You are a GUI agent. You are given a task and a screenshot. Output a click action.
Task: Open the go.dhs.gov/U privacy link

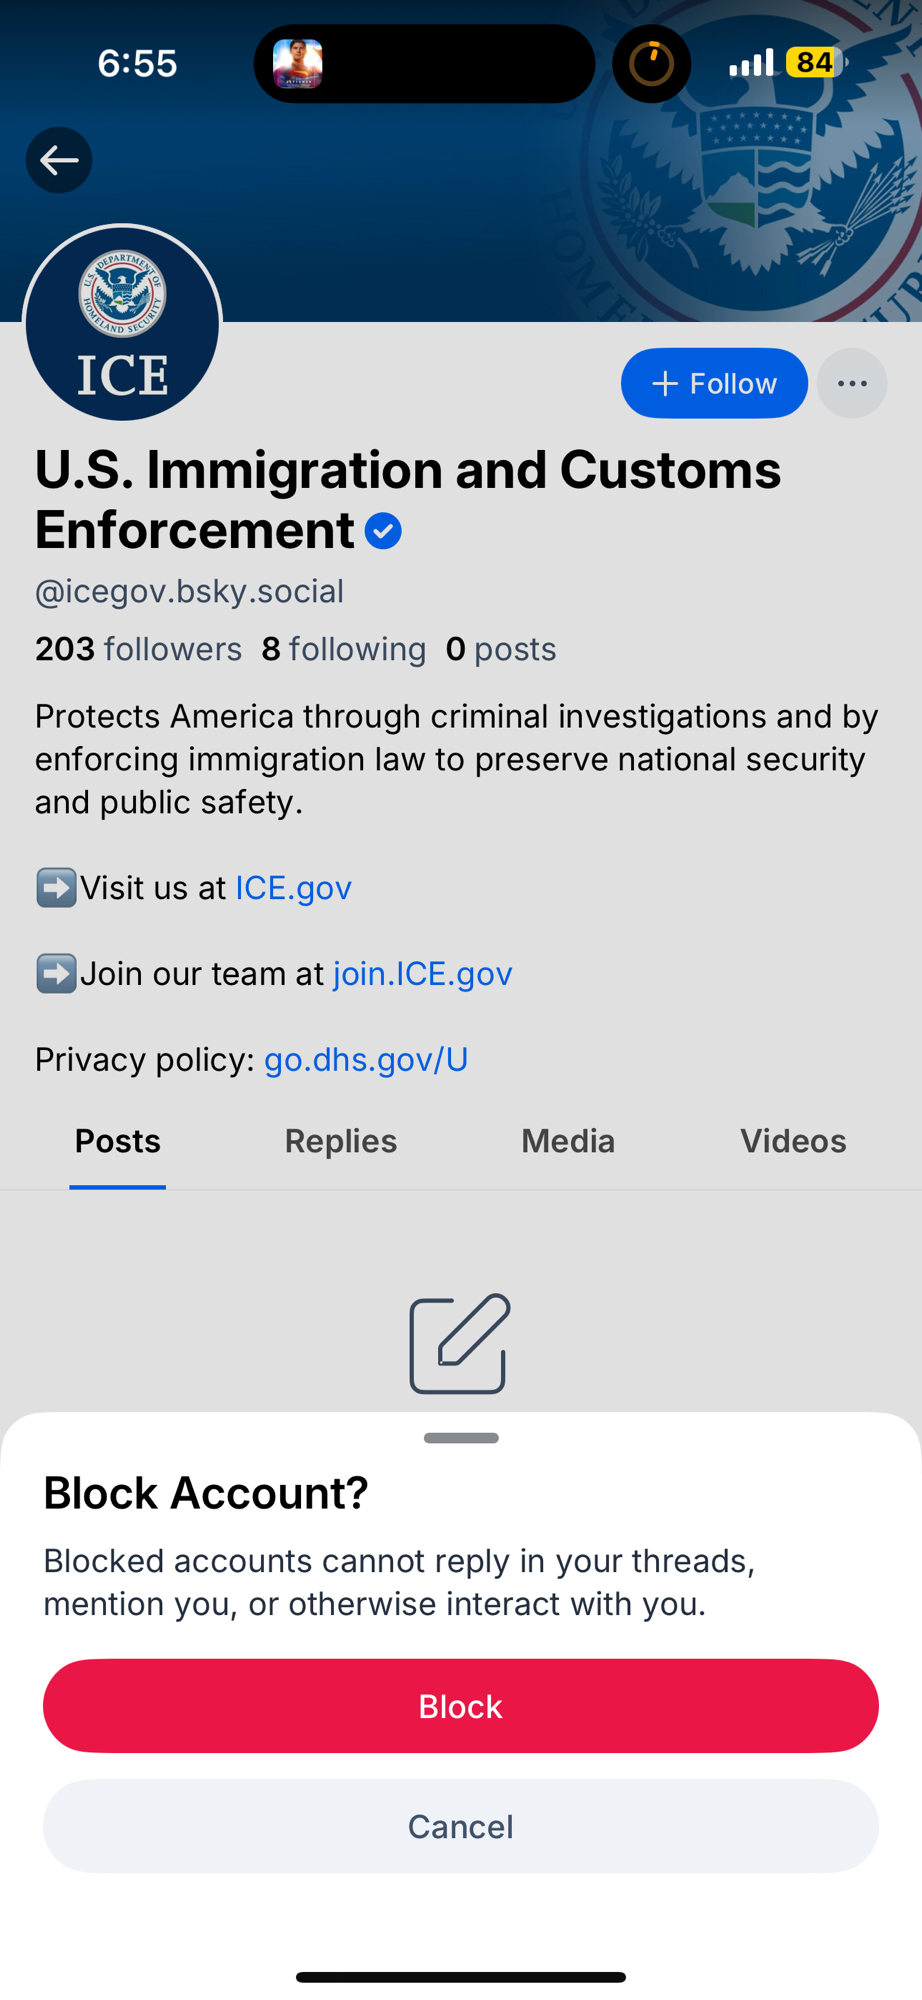click(x=366, y=1060)
